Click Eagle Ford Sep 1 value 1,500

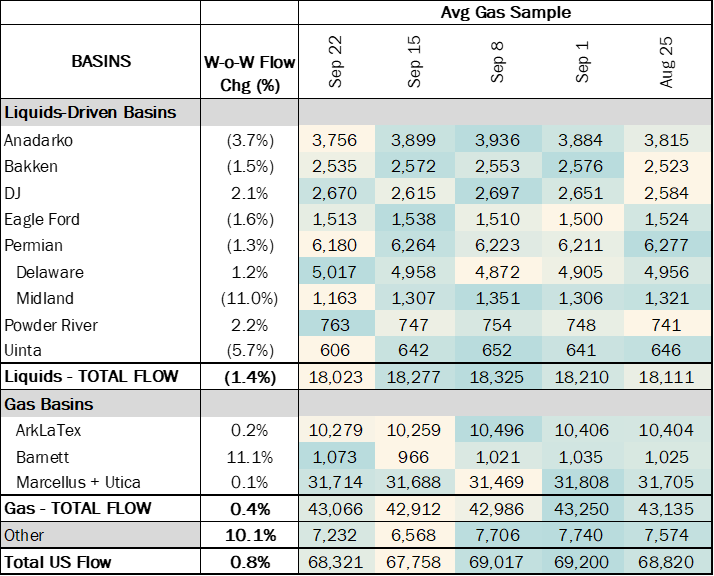581,219
